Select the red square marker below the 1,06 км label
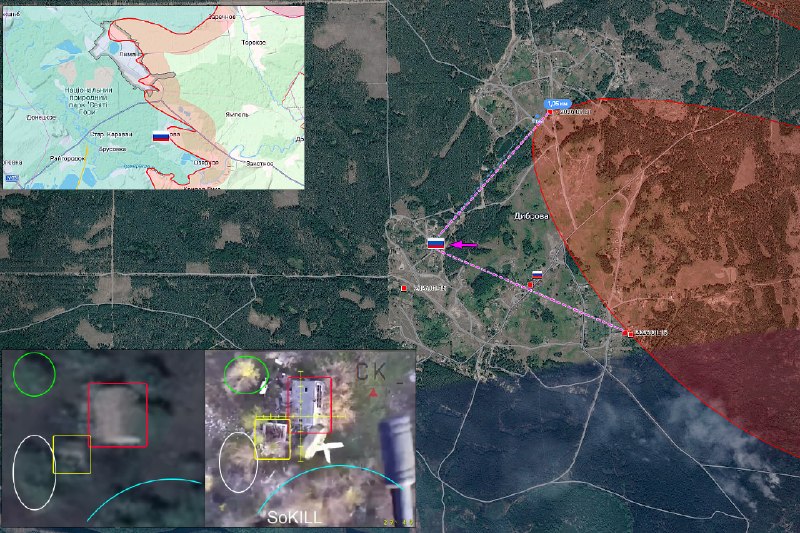This screenshot has height=533, width=800. [550, 112]
